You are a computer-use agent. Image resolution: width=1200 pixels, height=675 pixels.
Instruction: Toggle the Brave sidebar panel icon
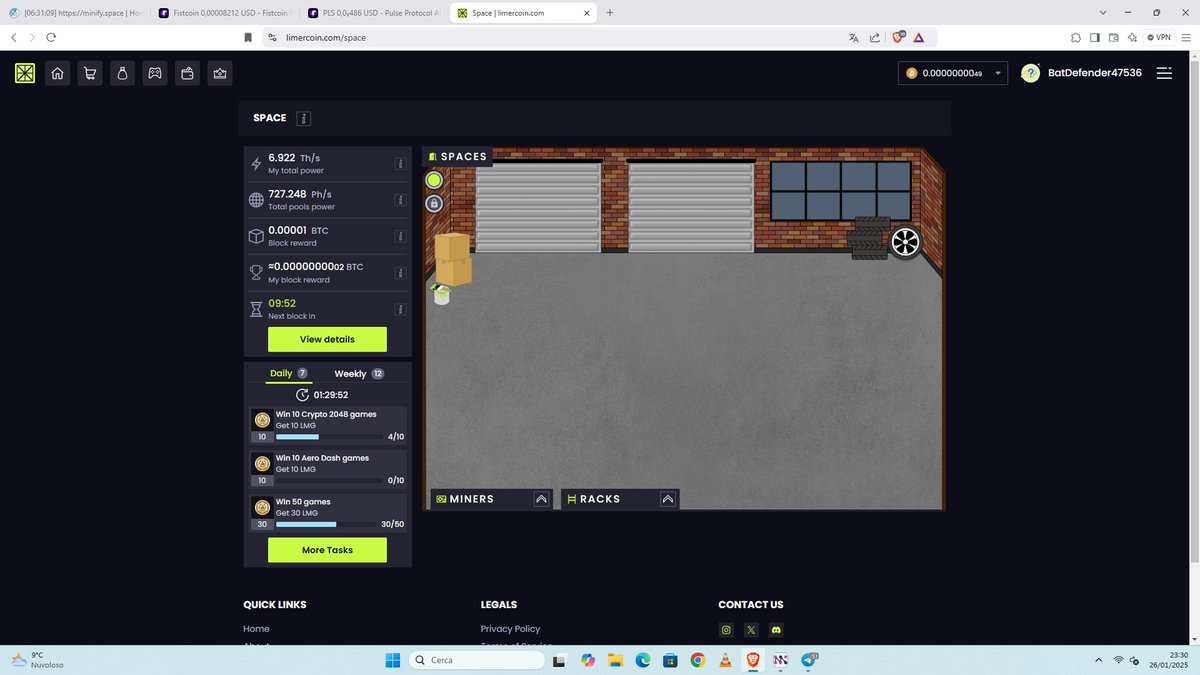tap(1095, 37)
